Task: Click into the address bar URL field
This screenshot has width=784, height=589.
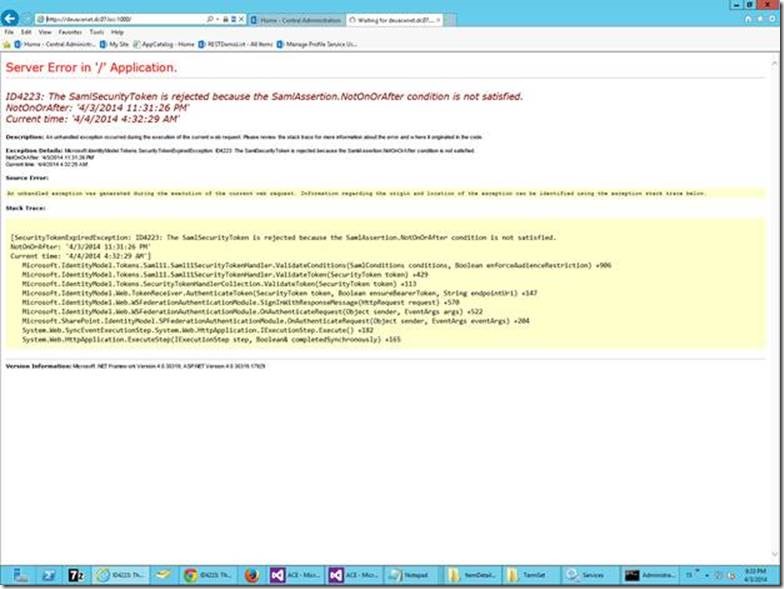Action: click(120, 19)
